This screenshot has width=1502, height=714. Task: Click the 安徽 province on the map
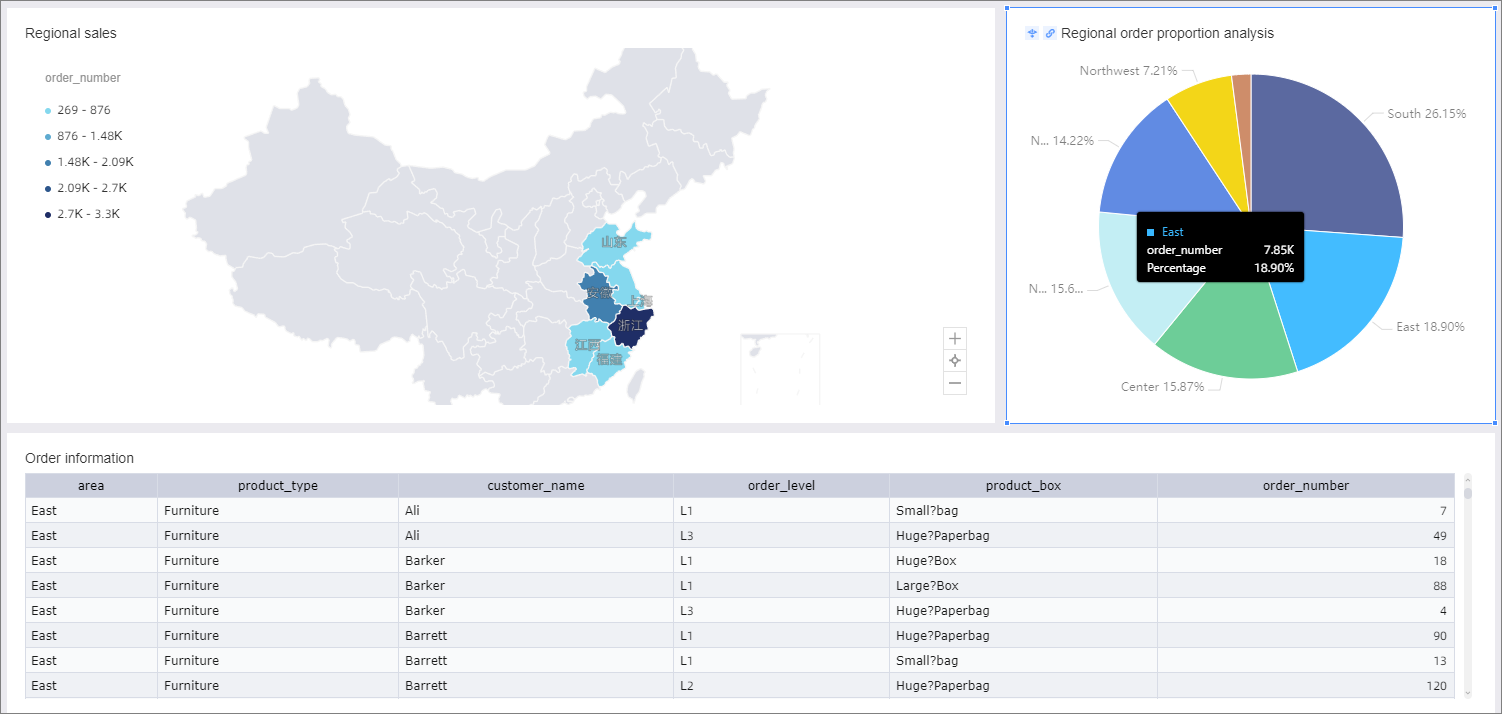click(x=599, y=294)
